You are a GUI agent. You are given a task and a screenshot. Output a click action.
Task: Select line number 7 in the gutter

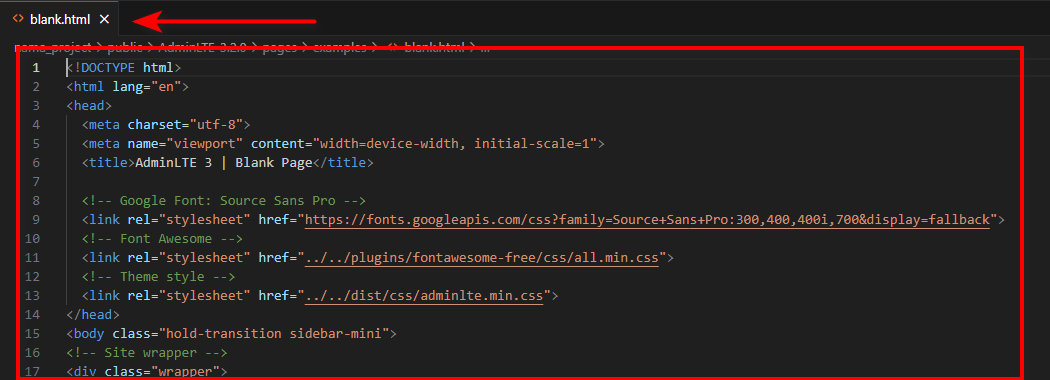[x=36, y=181]
